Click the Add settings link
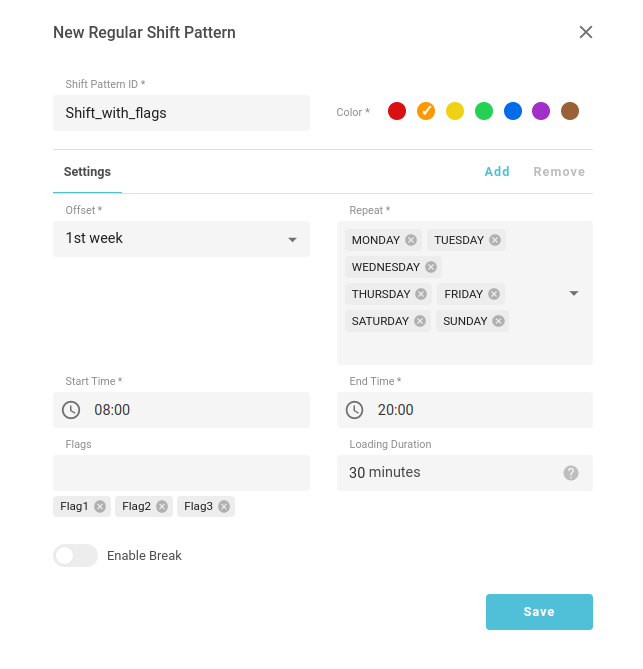 click(x=497, y=172)
